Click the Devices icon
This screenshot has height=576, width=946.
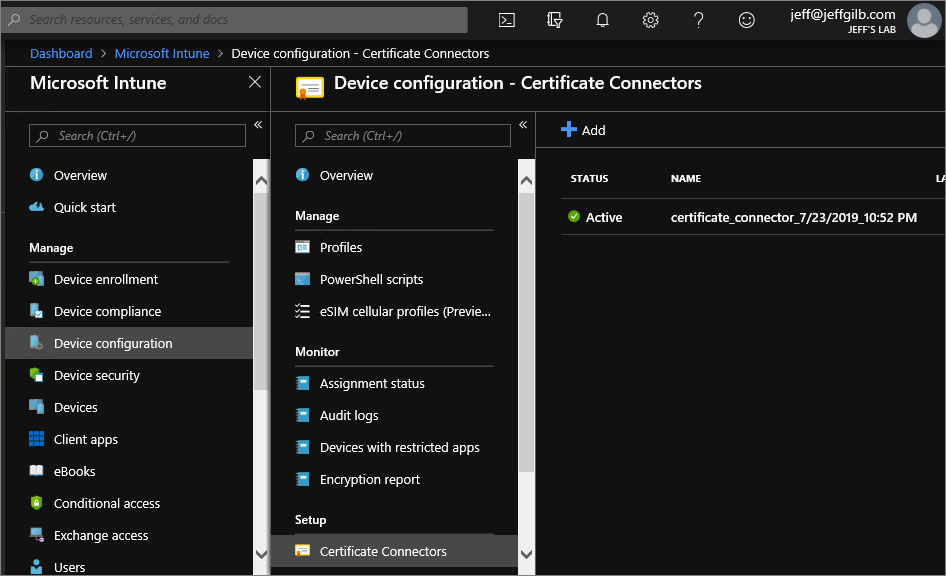pos(36,407)
